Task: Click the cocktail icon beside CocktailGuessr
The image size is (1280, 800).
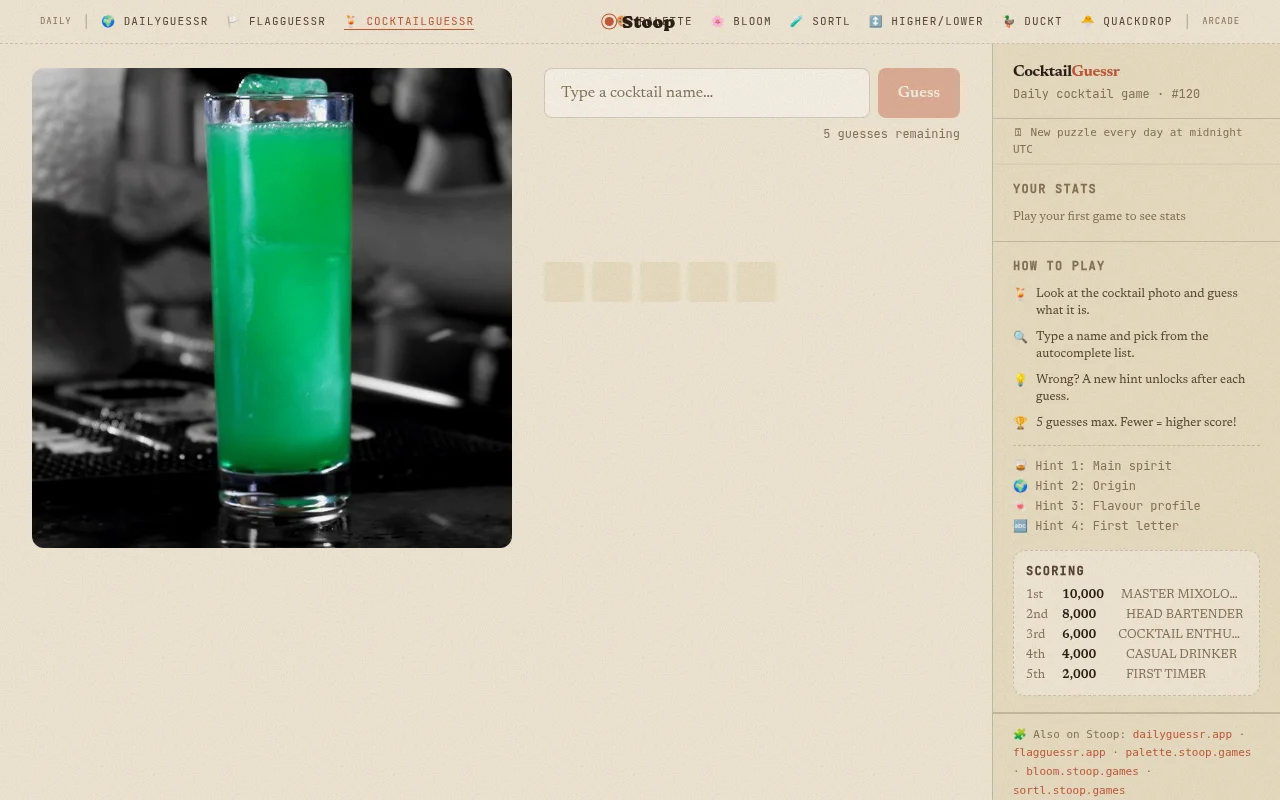Action: pos(351,21)
